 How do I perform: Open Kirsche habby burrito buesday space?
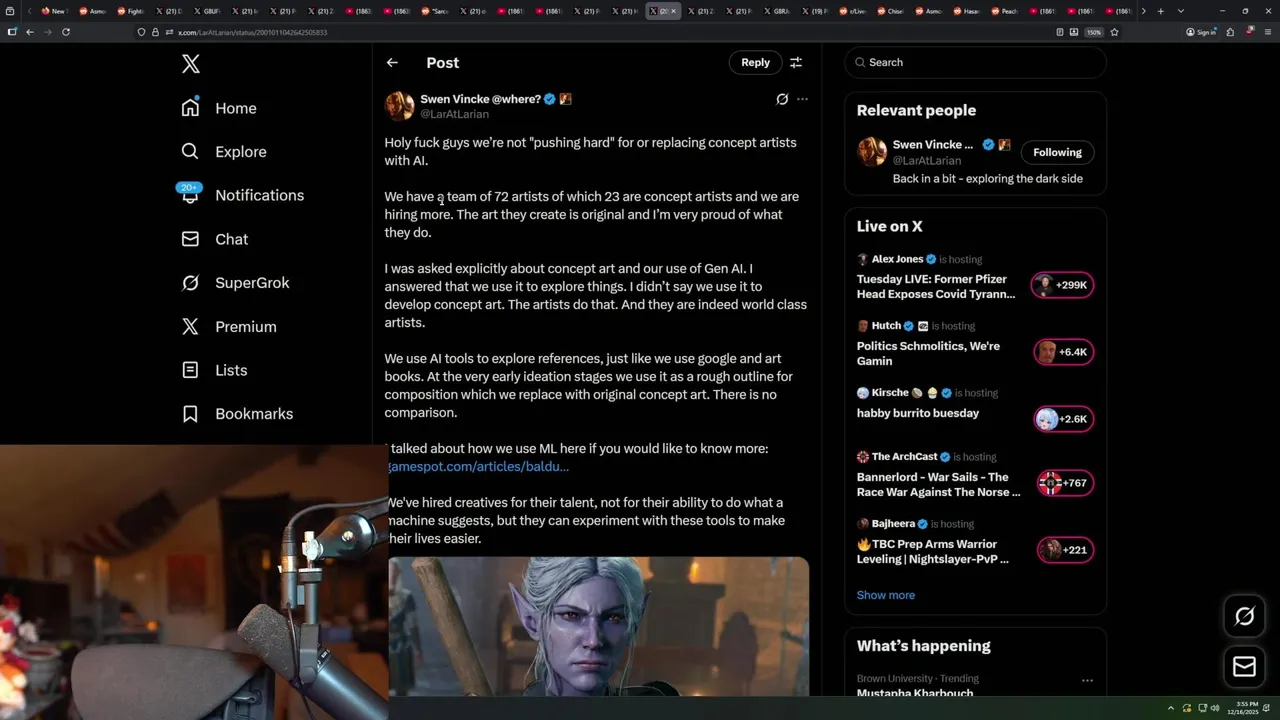[975, 411]
